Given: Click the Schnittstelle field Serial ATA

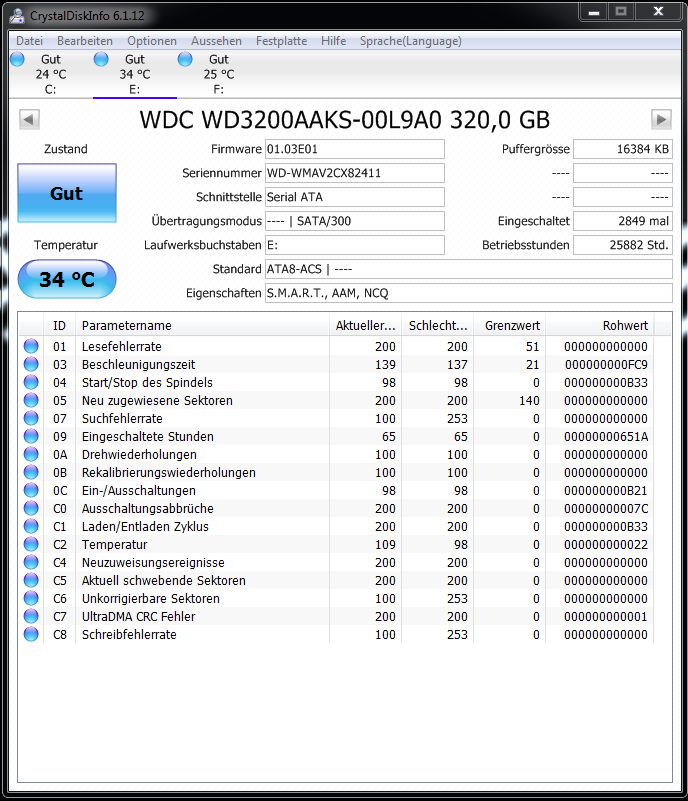Looking at the screenshot, I should pyautogui.click(x=354, y=197).
